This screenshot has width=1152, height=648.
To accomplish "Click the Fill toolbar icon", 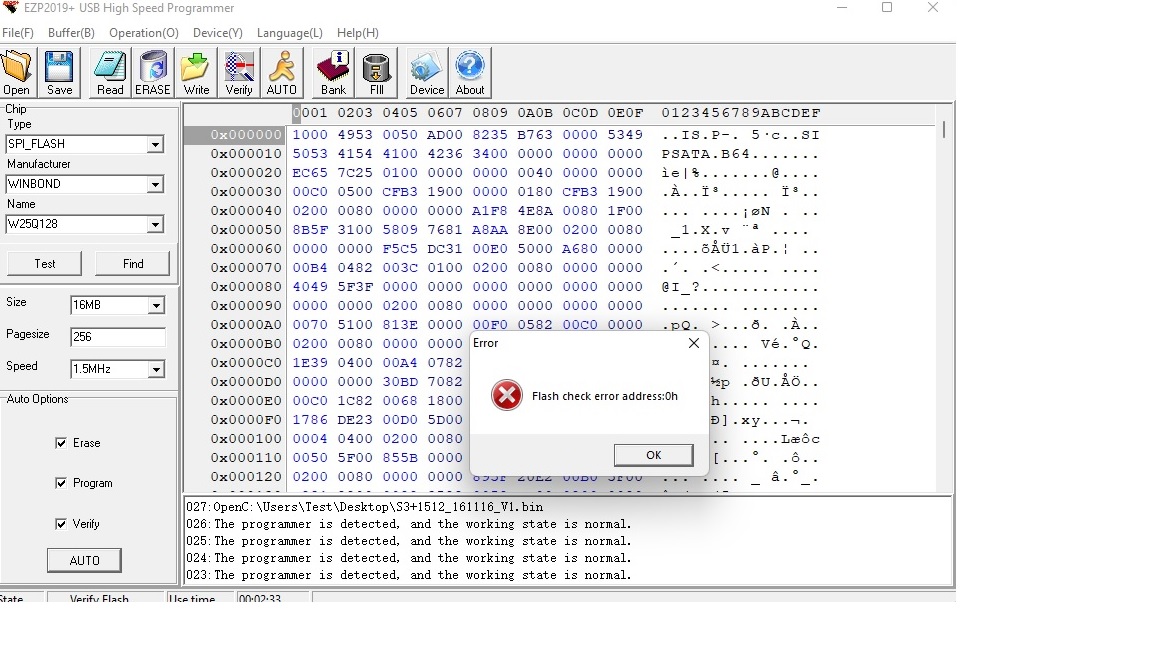I will point(376,73).
